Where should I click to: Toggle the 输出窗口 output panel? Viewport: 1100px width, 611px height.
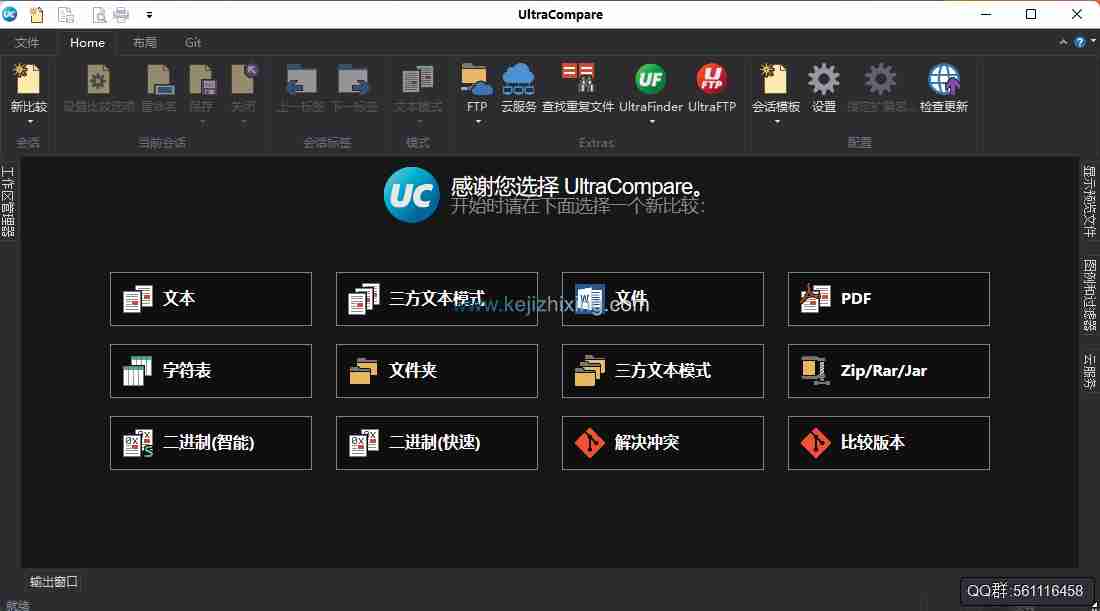[51, 581]
